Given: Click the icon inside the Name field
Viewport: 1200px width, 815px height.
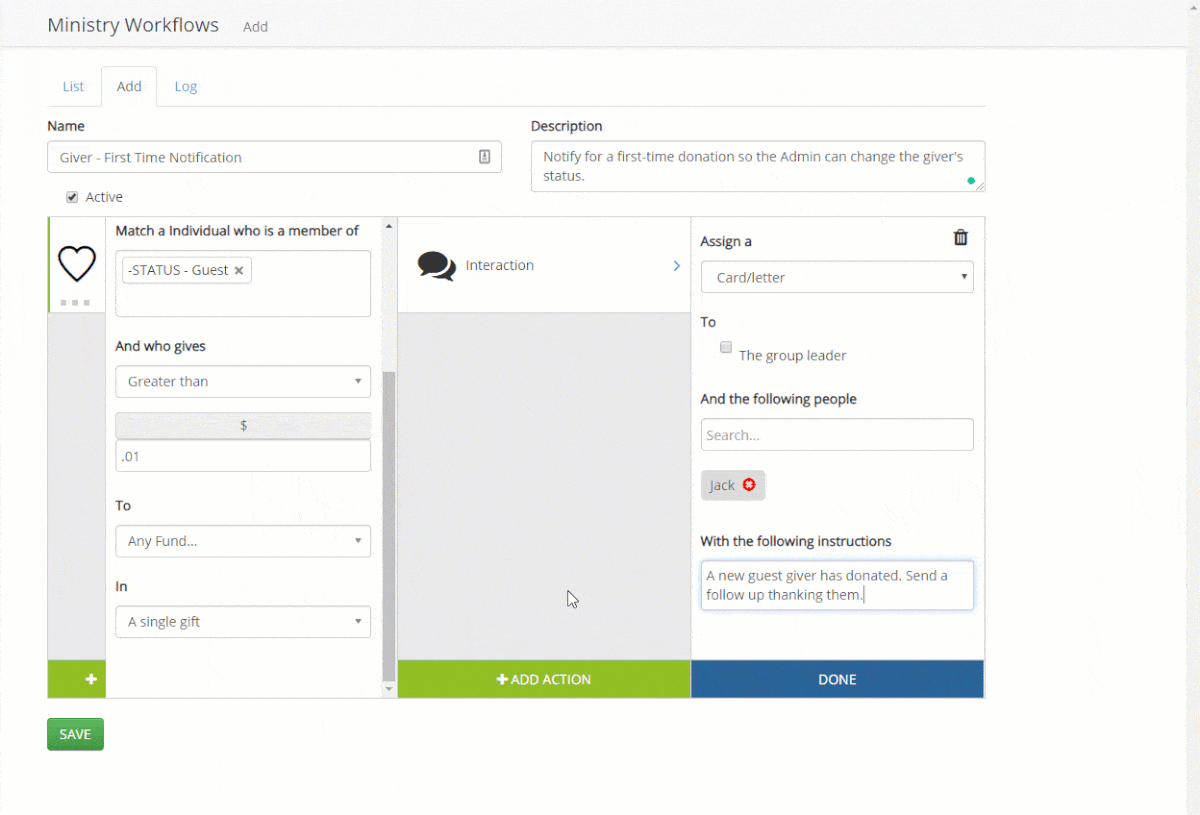Looking at the screenshot, I should click(x=484, y=157).
